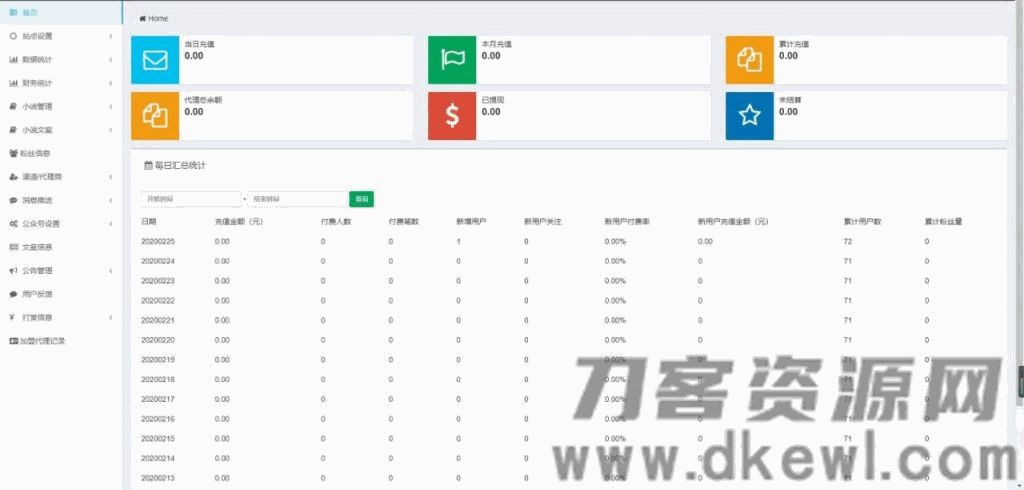Click the 结束时间 end date field
Screen dimensions: 1024x490
click(x=297, y=199)
